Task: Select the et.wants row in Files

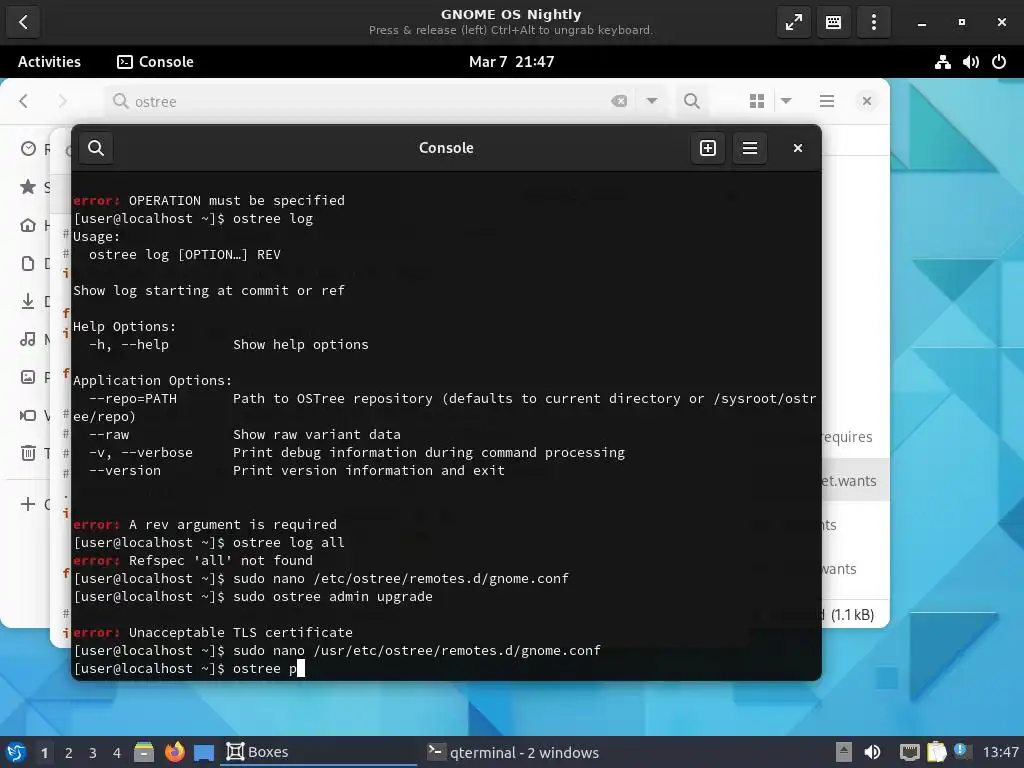Action: [856, 481]
